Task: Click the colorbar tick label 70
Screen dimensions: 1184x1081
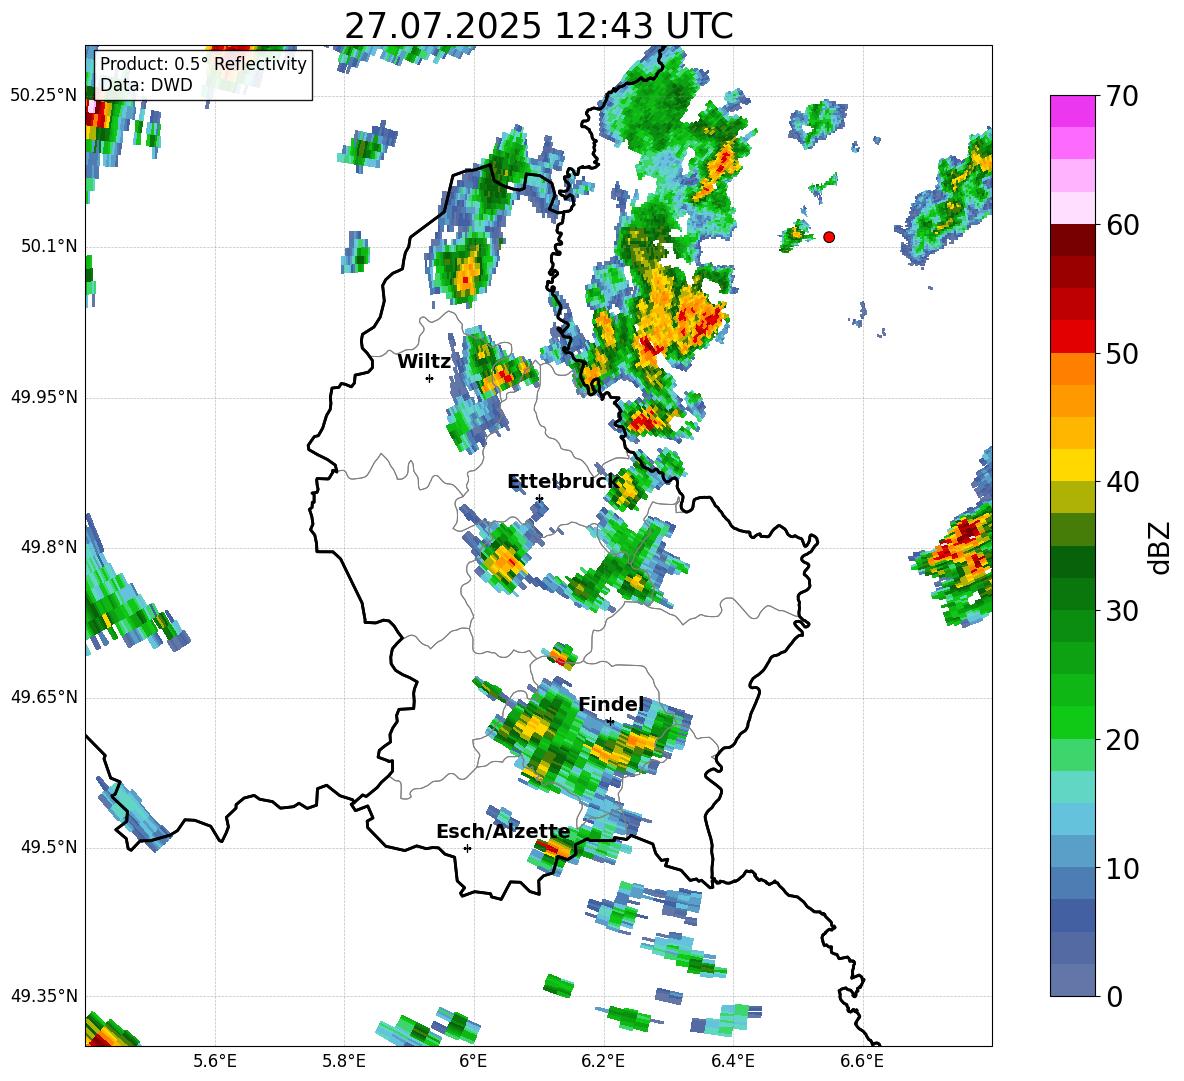Action: 1122,96
